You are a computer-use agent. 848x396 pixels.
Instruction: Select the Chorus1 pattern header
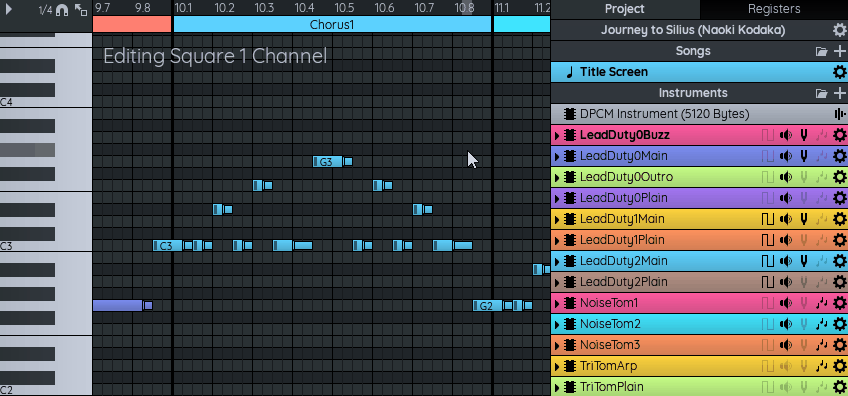tap(332, 24)
